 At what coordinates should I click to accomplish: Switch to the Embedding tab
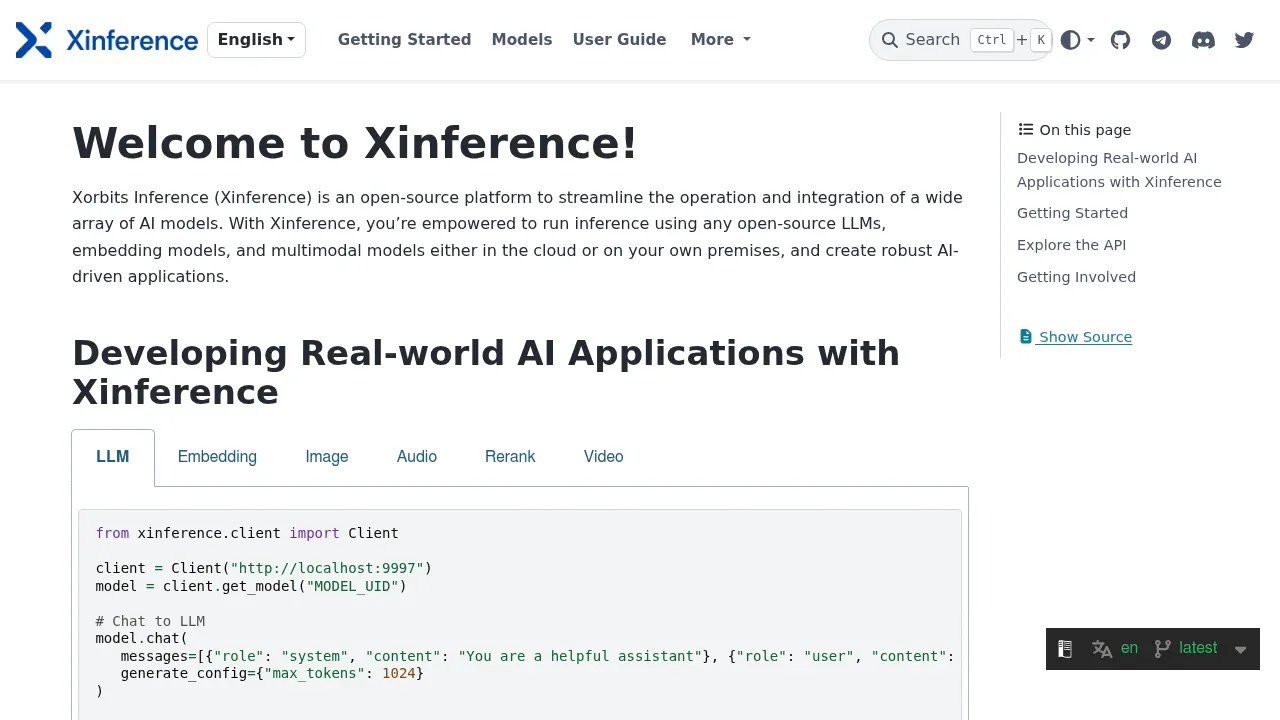[x=217, y=457]
